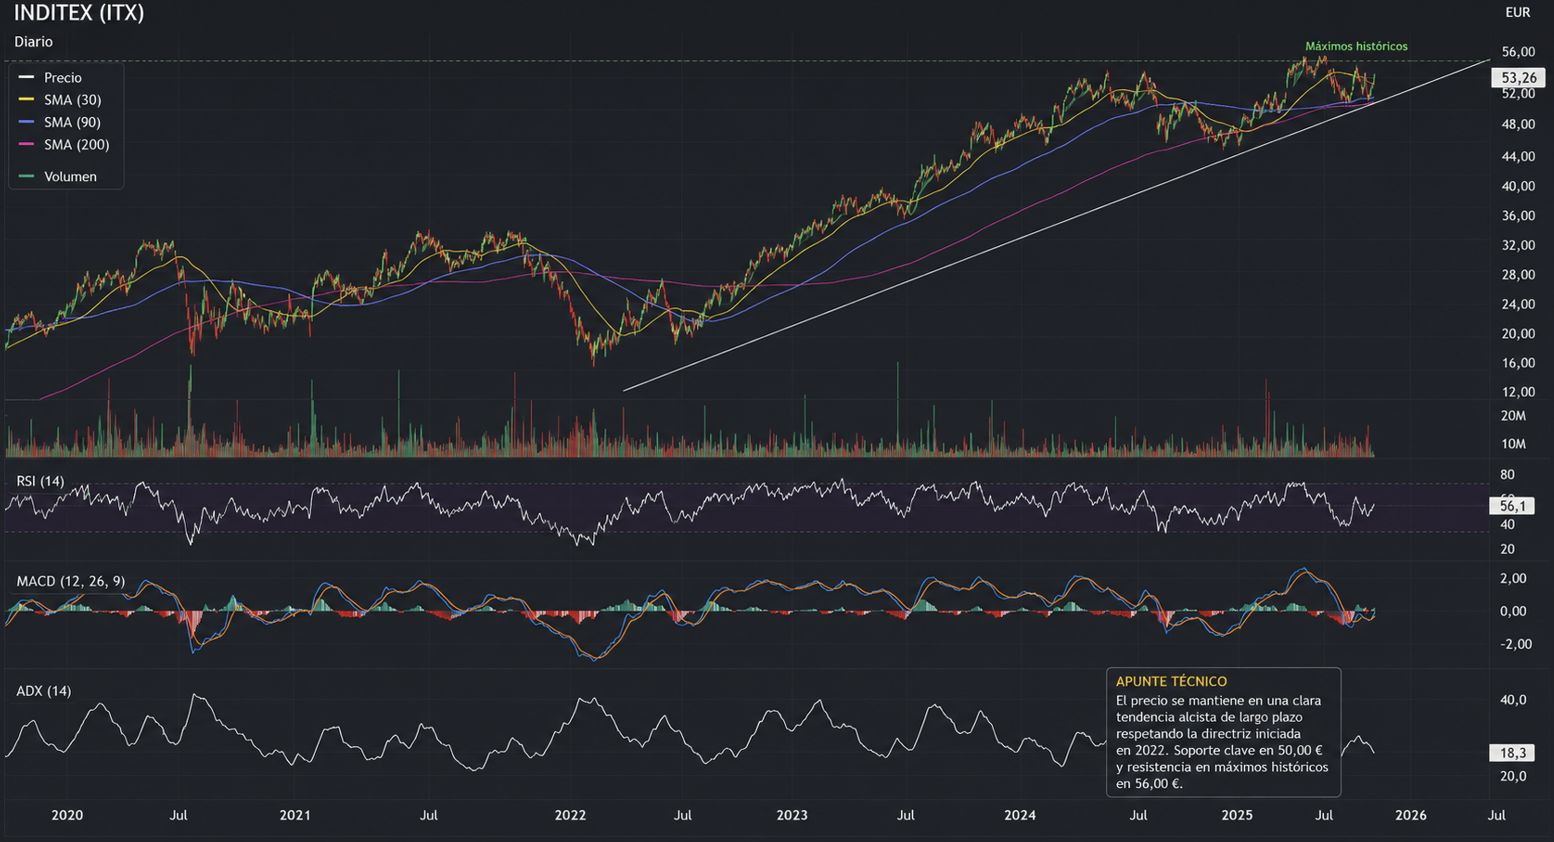Screen dimensions: 1554x842
Task: Click the EUR currency label
Action: pos(1517,13)
